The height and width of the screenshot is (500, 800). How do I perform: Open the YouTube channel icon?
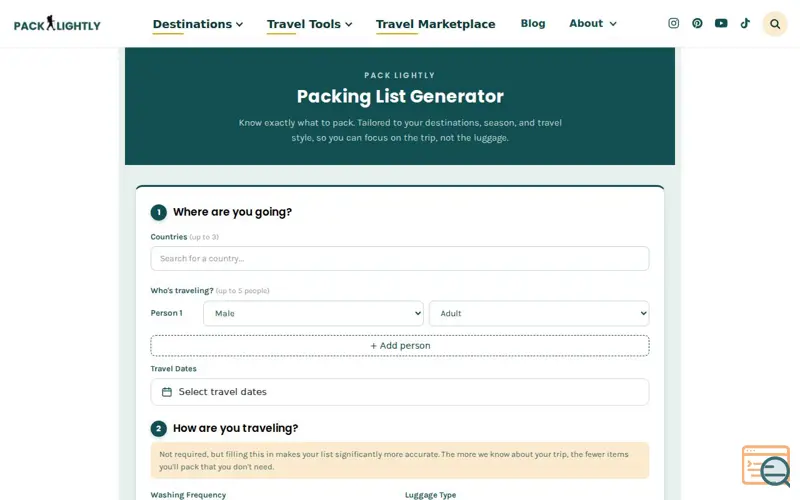[721, 23]
